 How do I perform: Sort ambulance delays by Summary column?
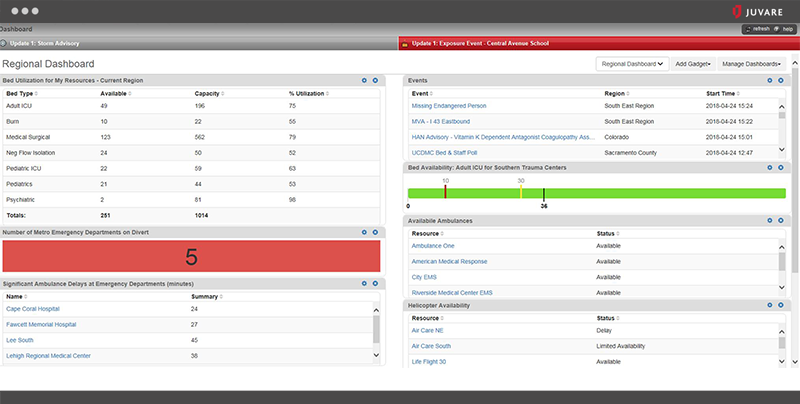[x=207, y=297]
